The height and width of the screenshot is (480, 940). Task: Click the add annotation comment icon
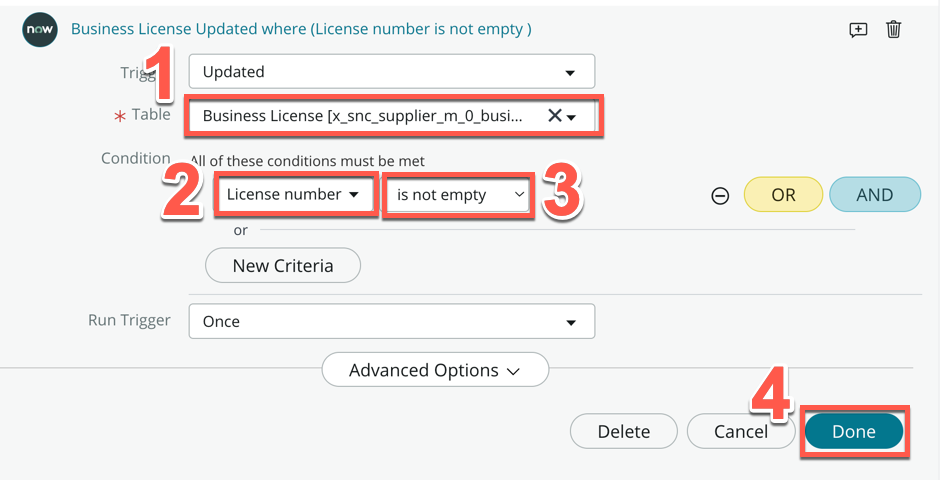858,30
